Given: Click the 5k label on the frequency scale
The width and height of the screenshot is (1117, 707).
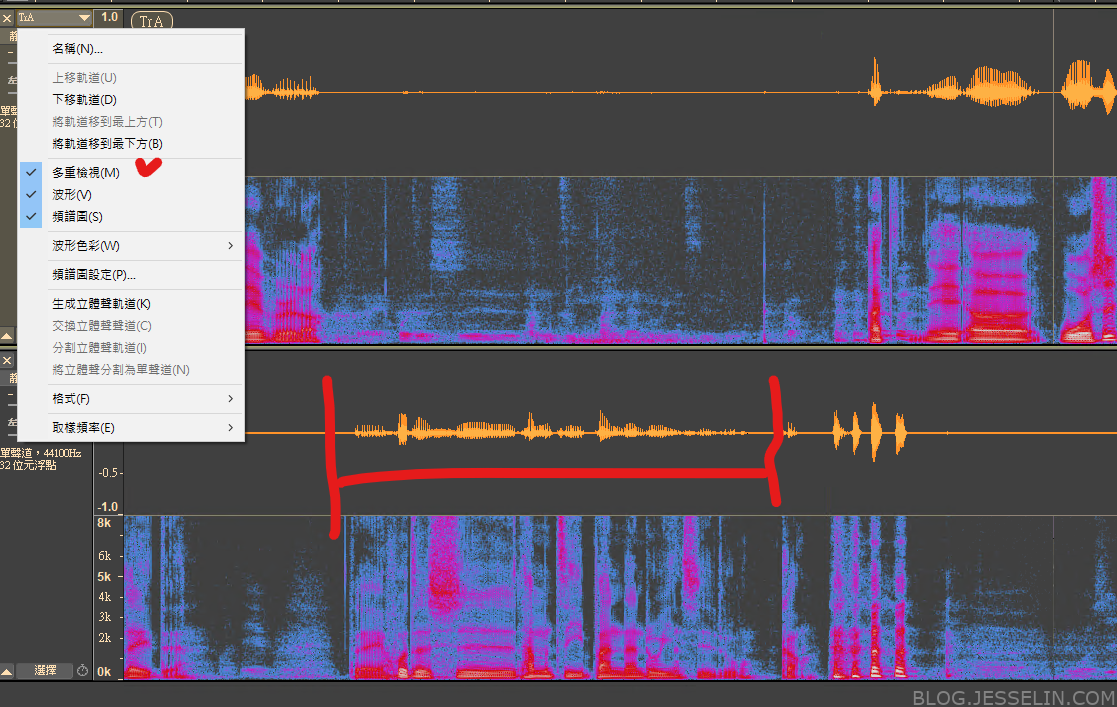Looking at the screenshot, I should [x=104, y=577].
